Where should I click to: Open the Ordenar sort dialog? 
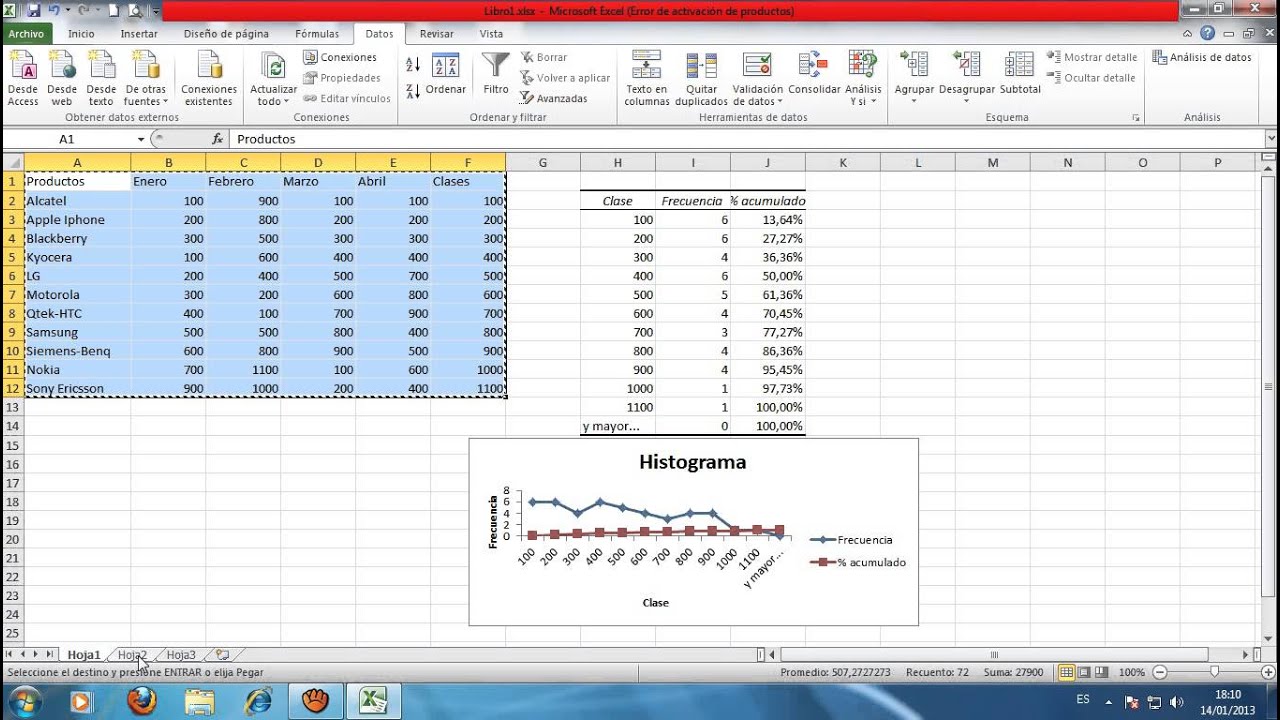[x=445, y=75]
